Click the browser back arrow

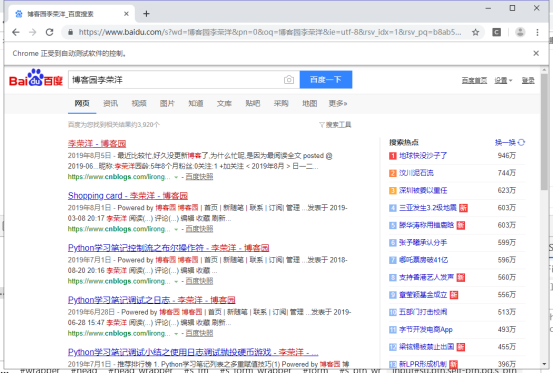[16, 32]
